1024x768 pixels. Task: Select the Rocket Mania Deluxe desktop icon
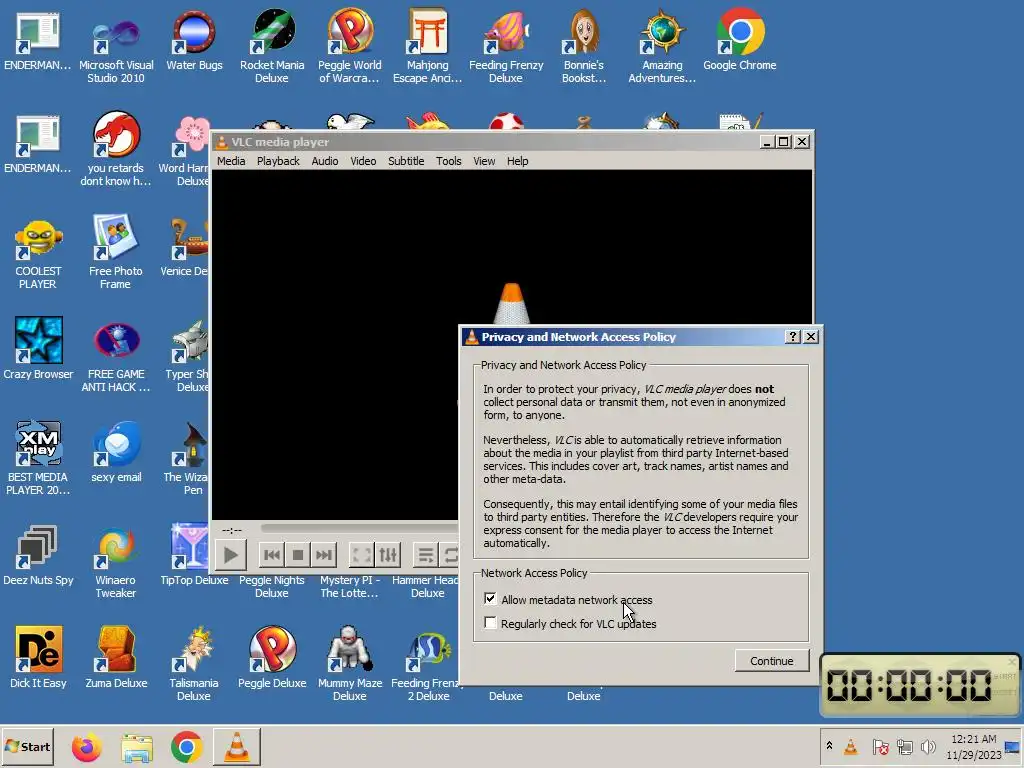pos(272,46)
